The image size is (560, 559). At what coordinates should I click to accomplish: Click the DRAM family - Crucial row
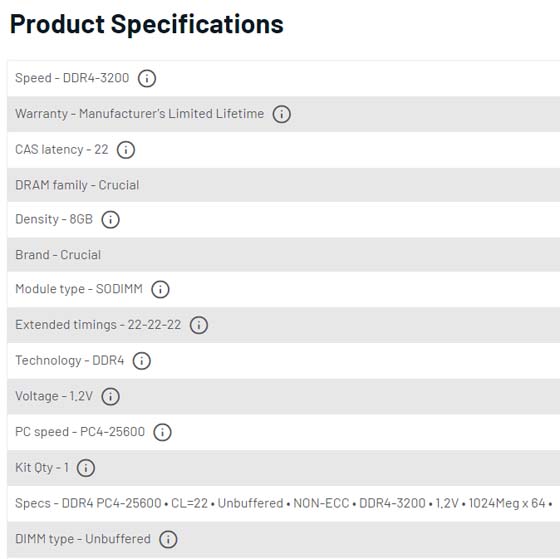click(x=284, y=185)
